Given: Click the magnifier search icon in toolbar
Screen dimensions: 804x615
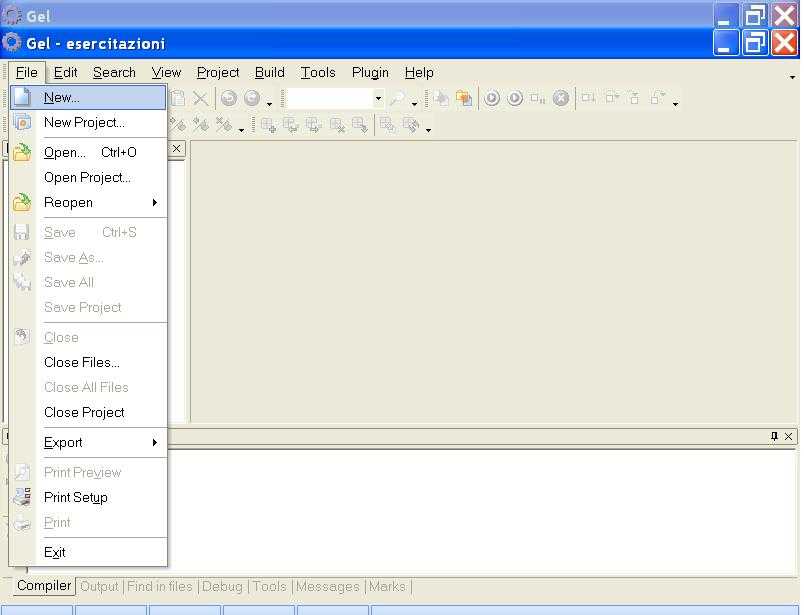Looking at the screenshot, I should point(397,98).
